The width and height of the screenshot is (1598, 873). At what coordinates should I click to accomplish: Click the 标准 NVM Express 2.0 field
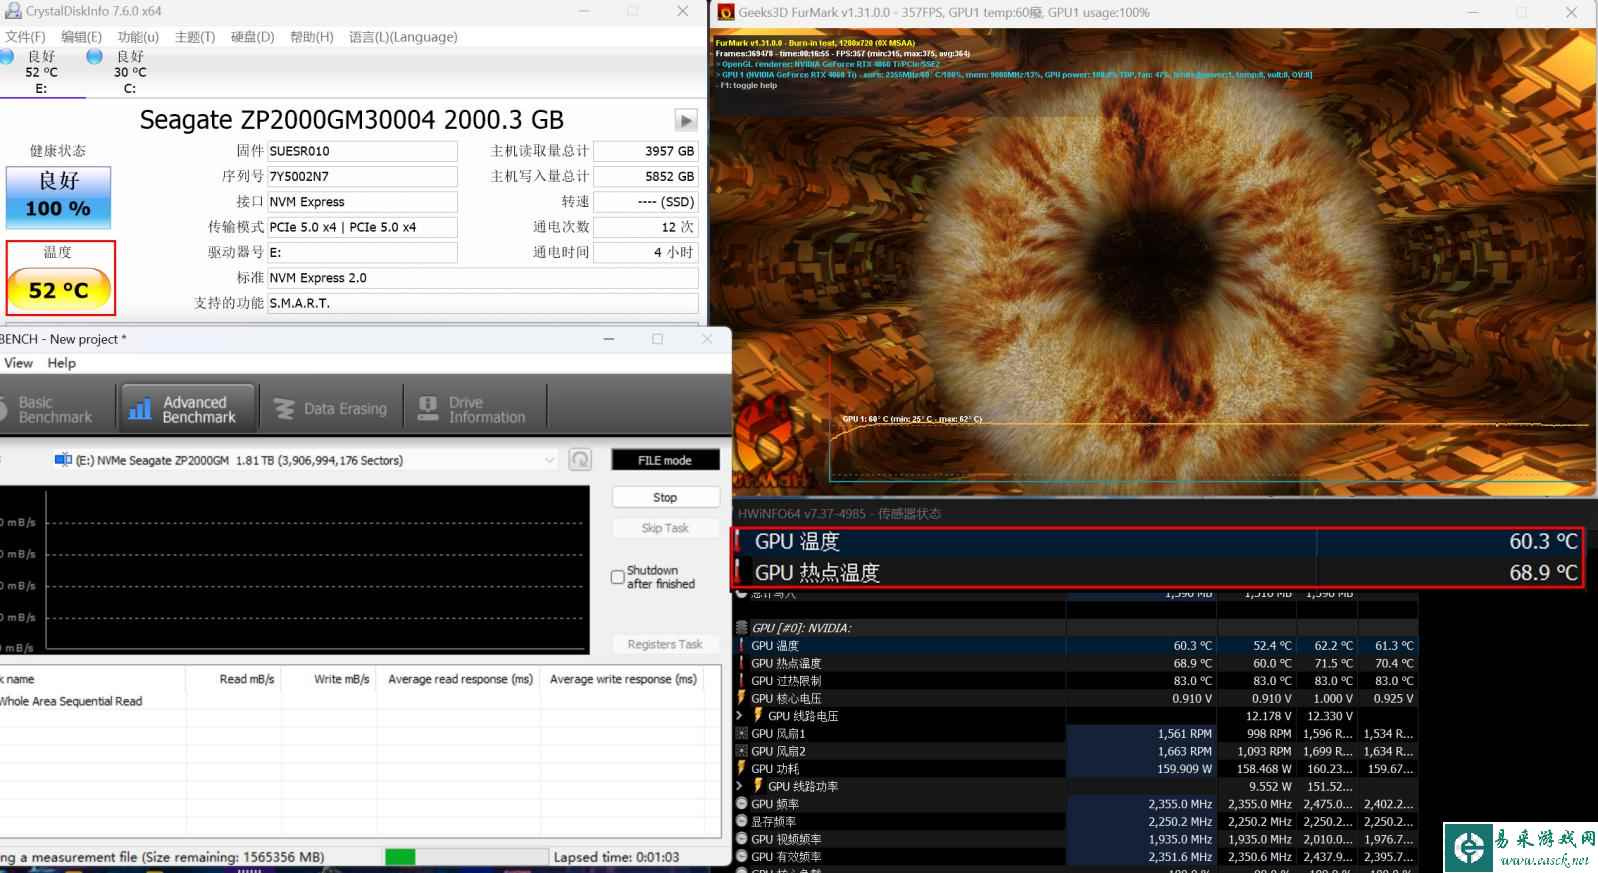tap(483, 278)
